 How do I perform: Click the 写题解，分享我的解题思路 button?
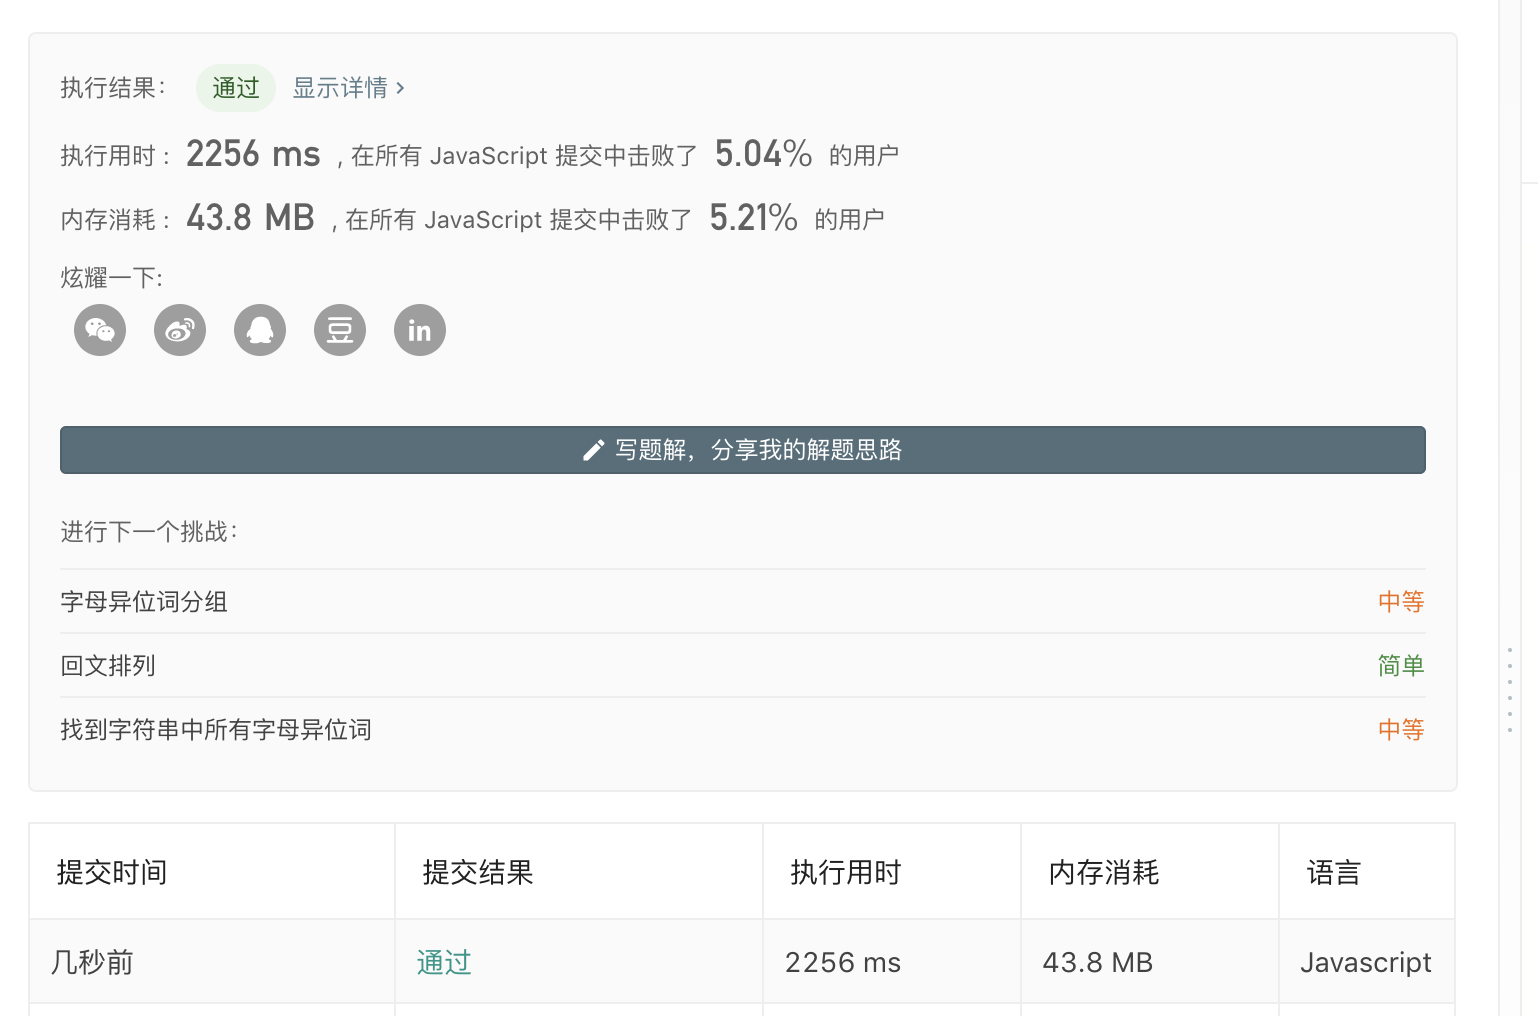pyautogui.click(x=742, y=450)
